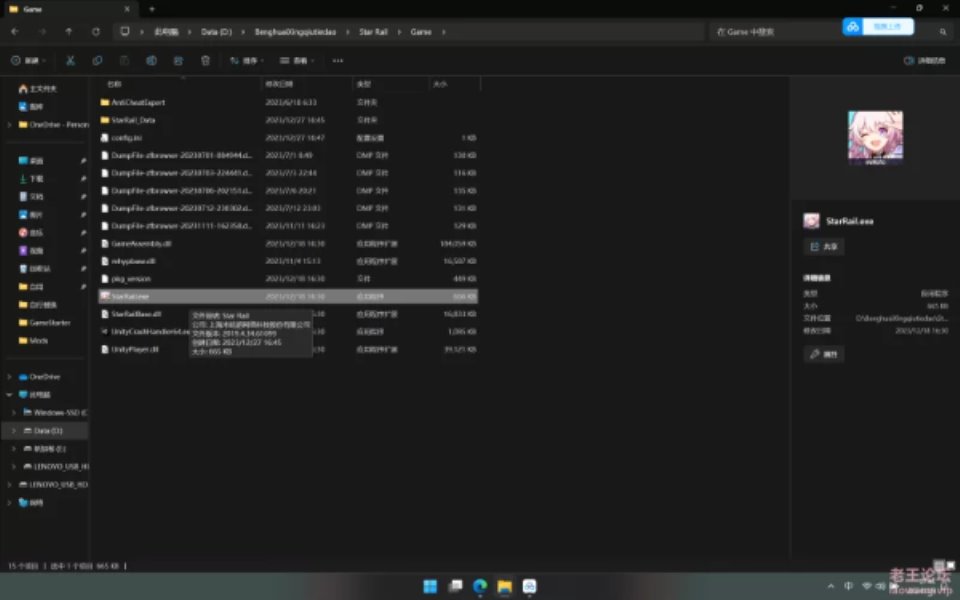The height and width of the screenshot is (600, 960).
Task: Expand the (E:) volume tree node
Action: click(14, 449)
